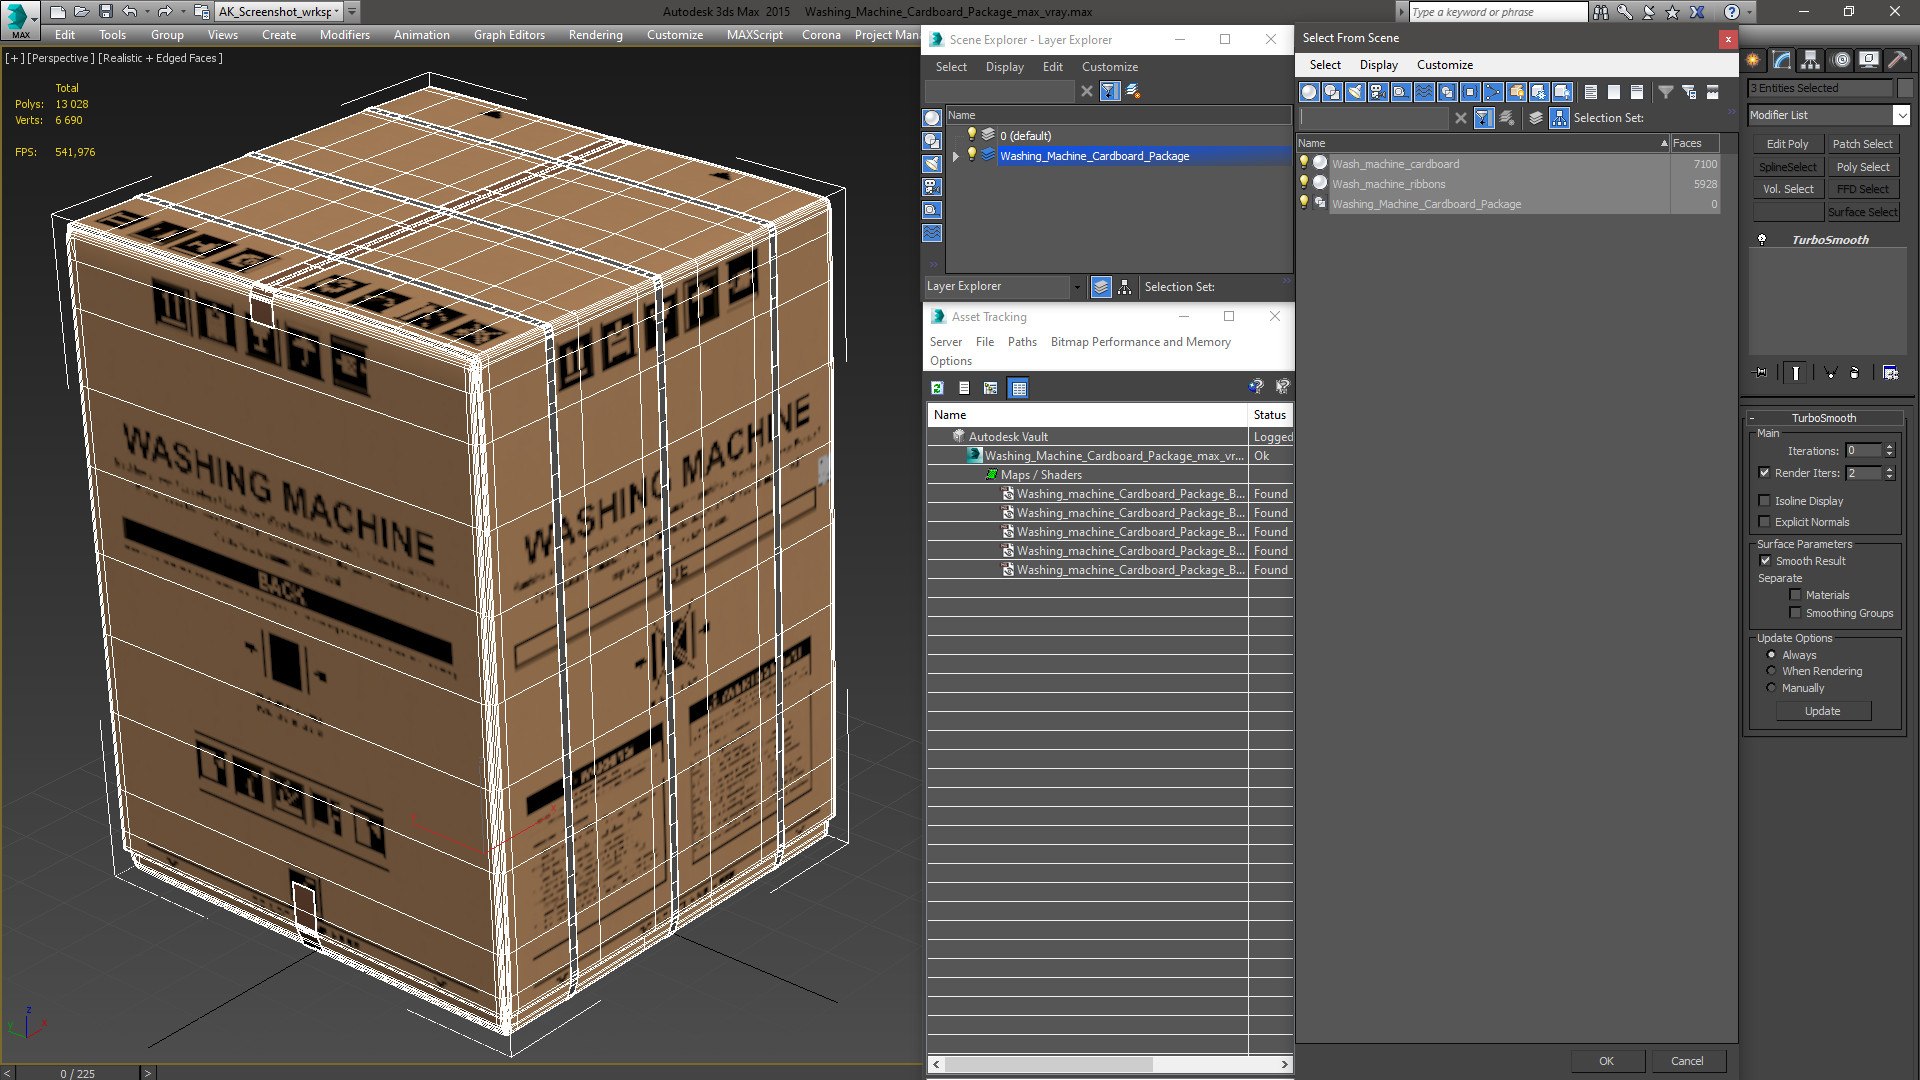This screenshot has width=1920, height=1080.
Task: Expand the Washing_Machine_Cardboard_Package layer
Action: [x=956, y=156]
